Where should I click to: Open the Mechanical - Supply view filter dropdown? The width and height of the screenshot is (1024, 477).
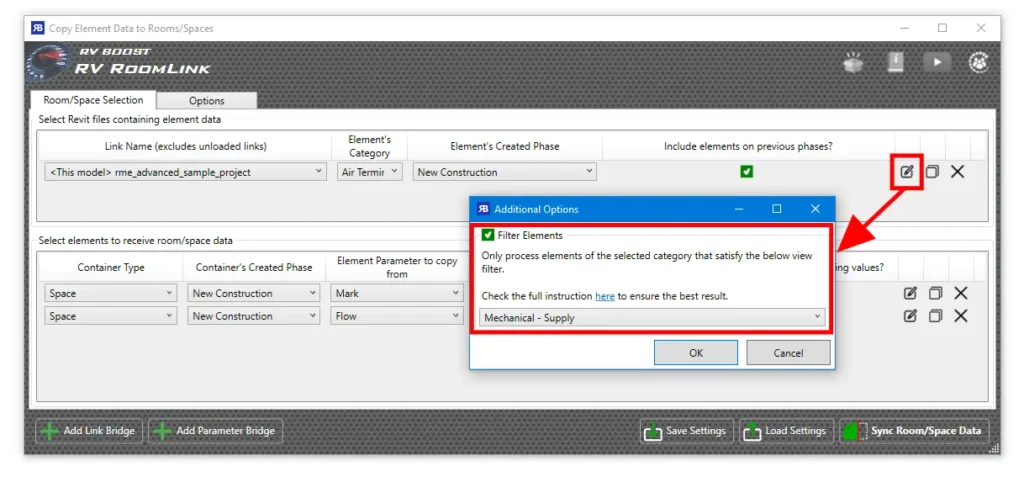652,318
